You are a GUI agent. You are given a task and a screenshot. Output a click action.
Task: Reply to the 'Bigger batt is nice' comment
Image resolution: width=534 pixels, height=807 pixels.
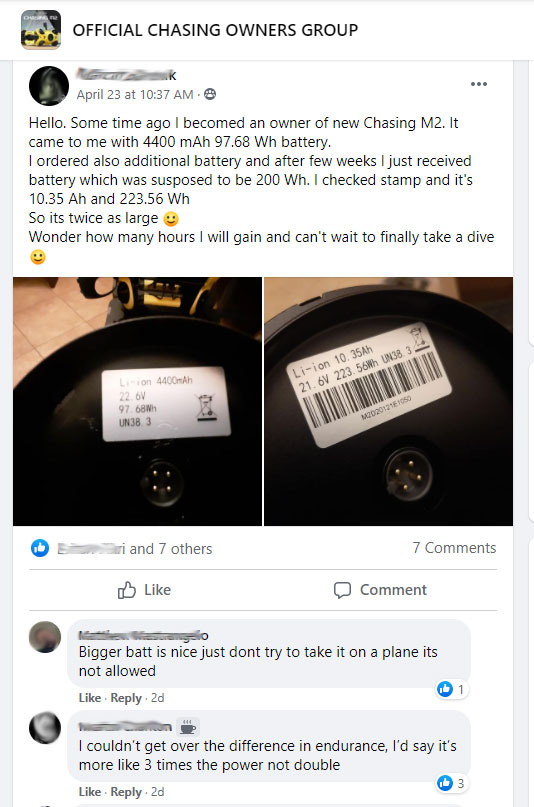pyautogui.click(x=126, y=698)
